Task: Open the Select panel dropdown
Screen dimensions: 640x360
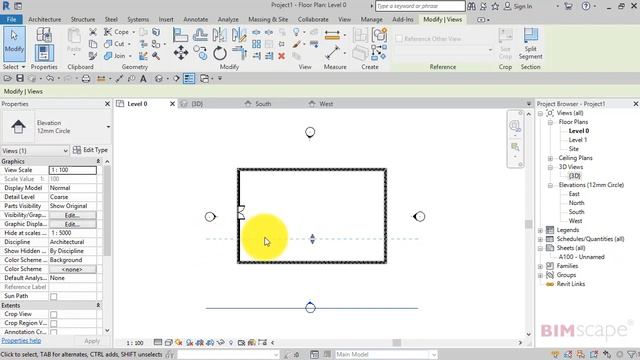Action: (x=14, y=67)
